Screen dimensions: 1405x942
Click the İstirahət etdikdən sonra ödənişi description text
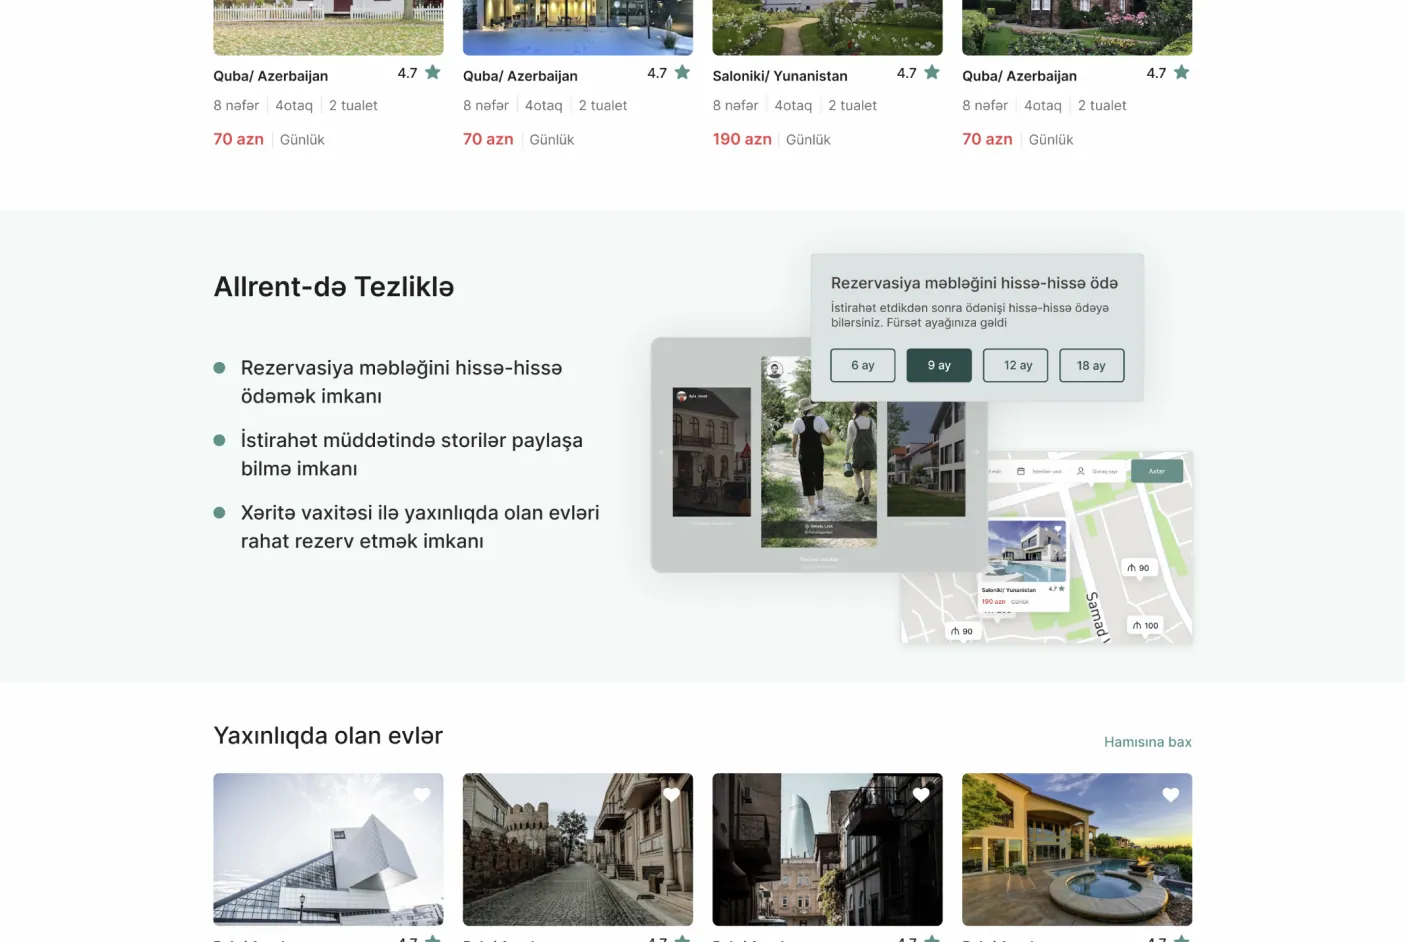pyautogui.click(x=970, y=315)
